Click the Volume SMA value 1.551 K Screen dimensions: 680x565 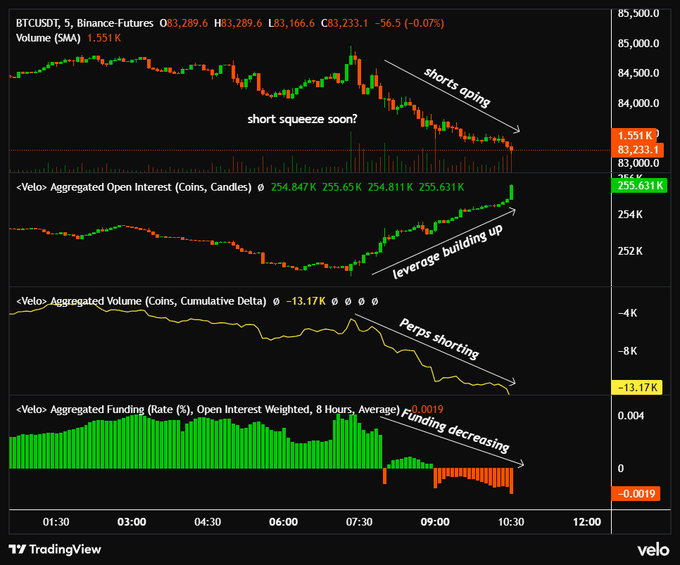pyautogui.click(x=104, y=38)
